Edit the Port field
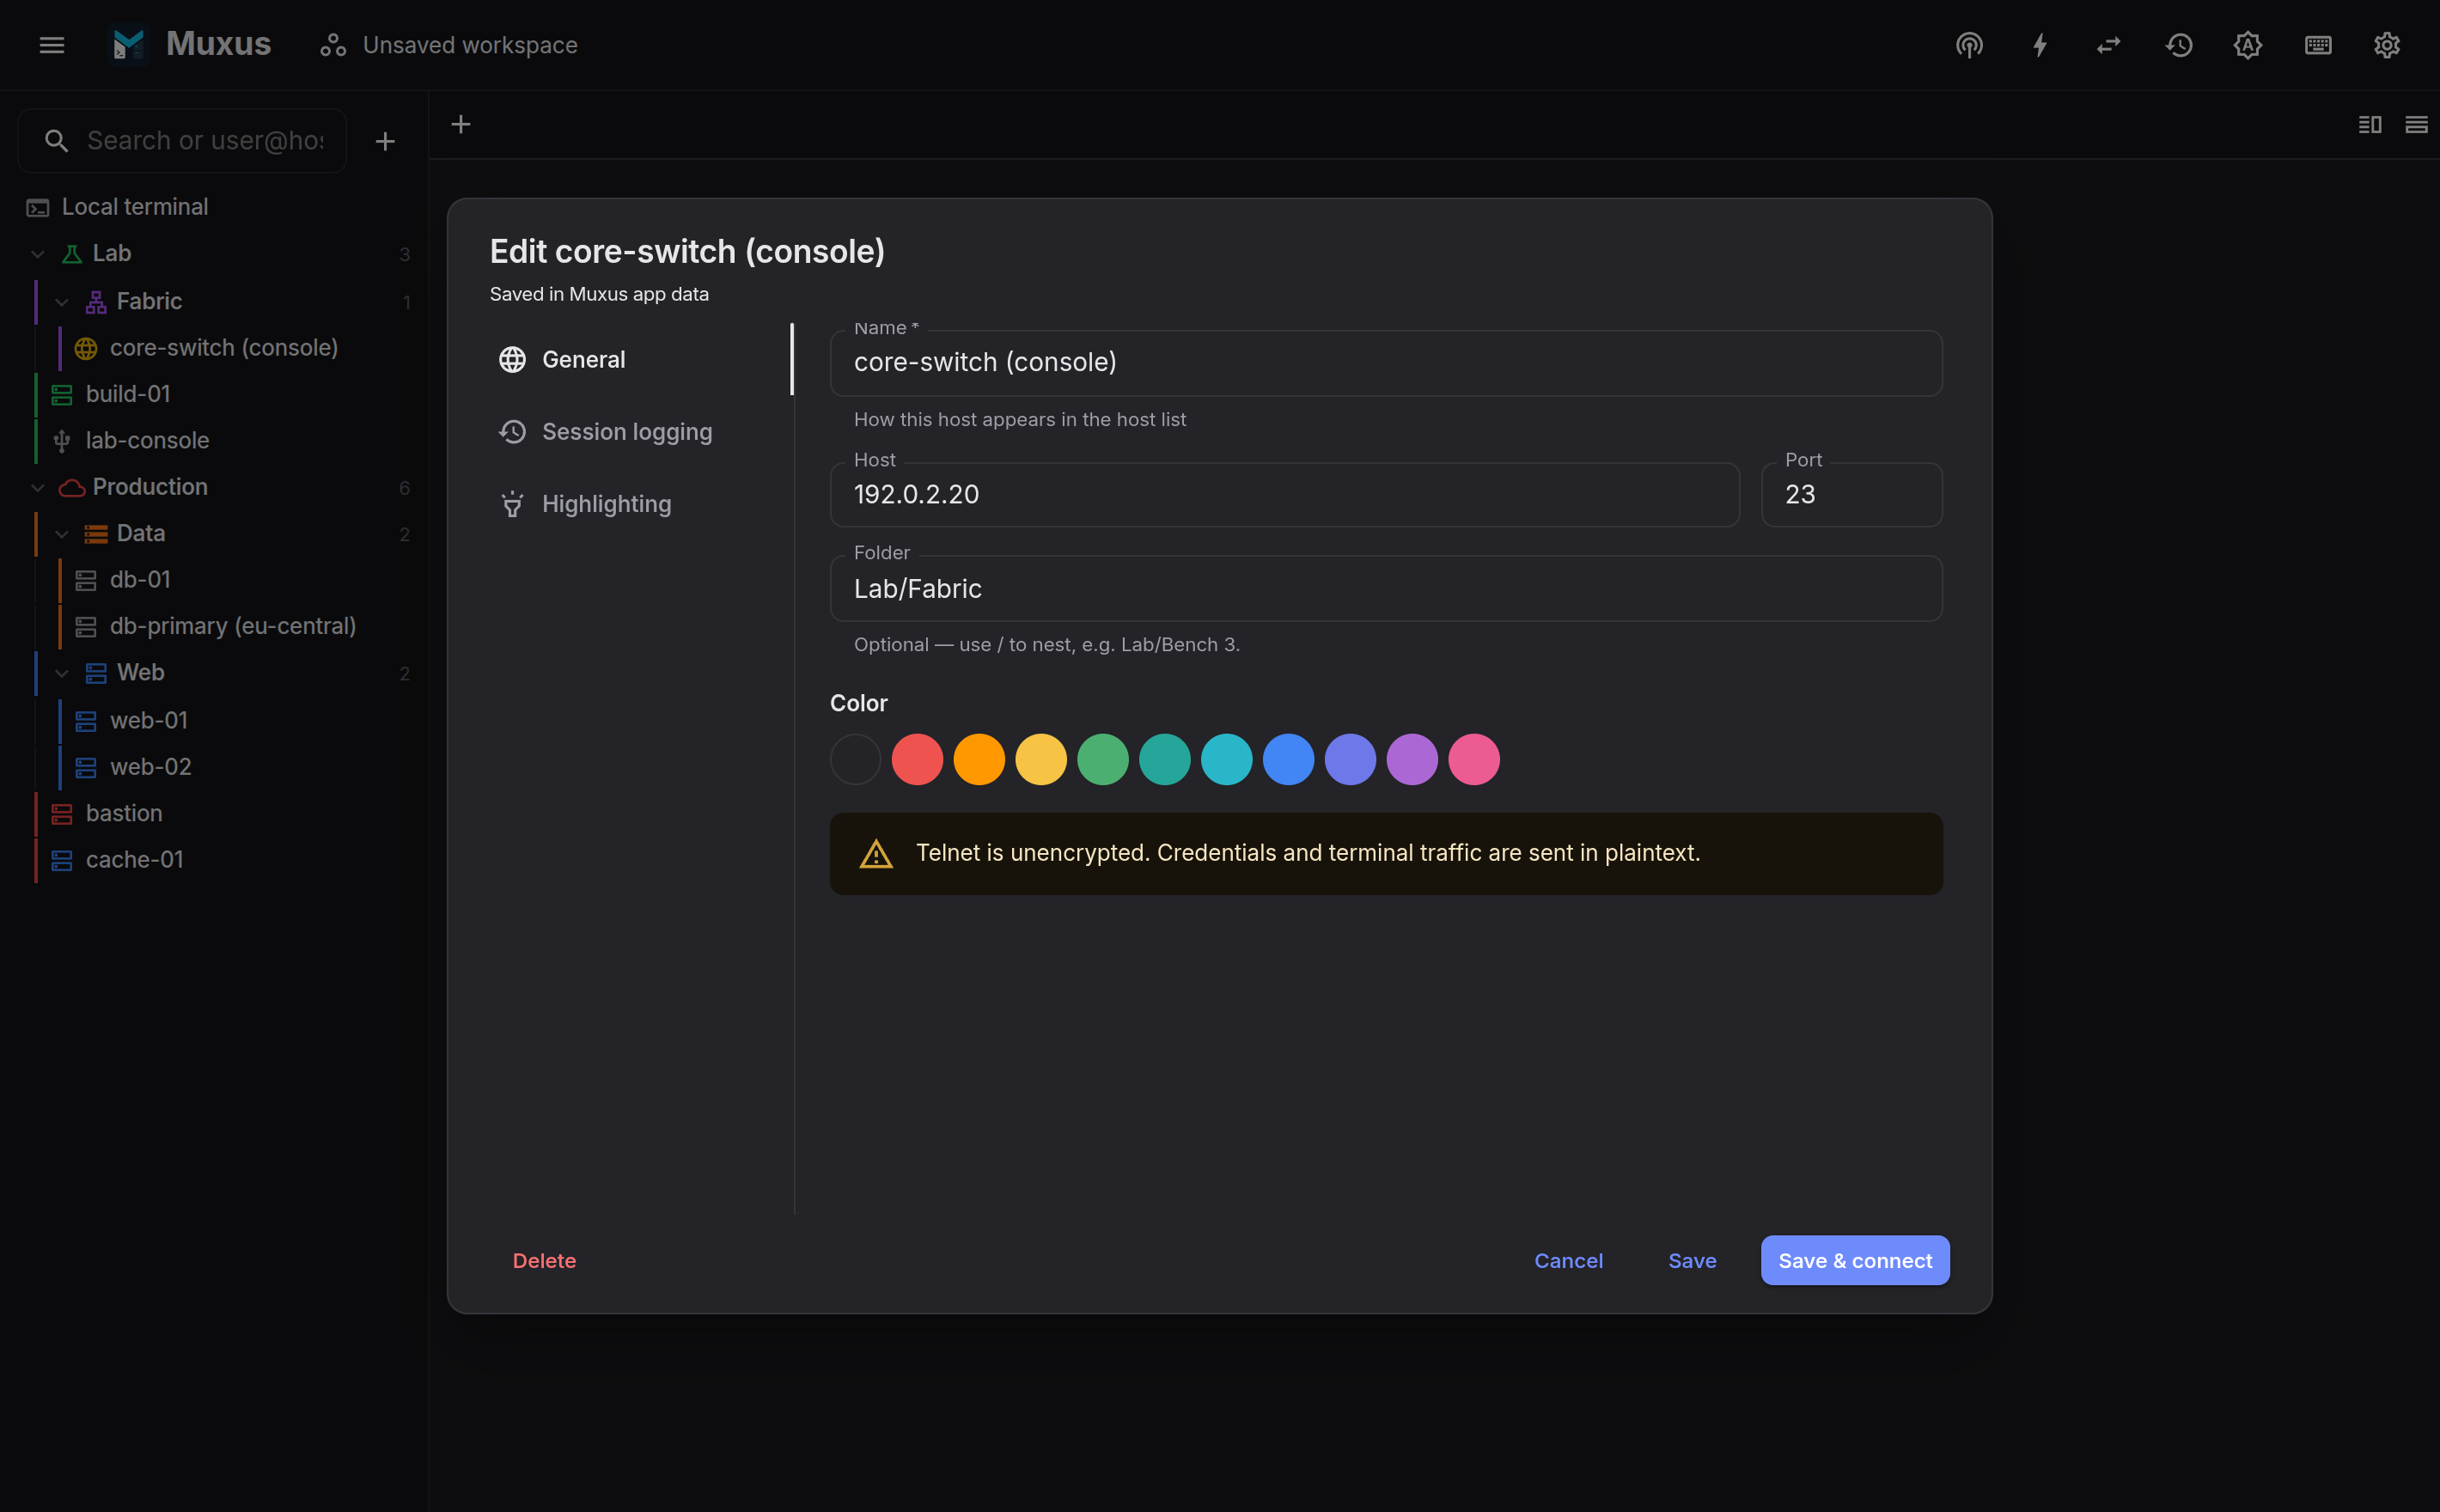Screen dimensions: 2440x1512 (1852, 495)
